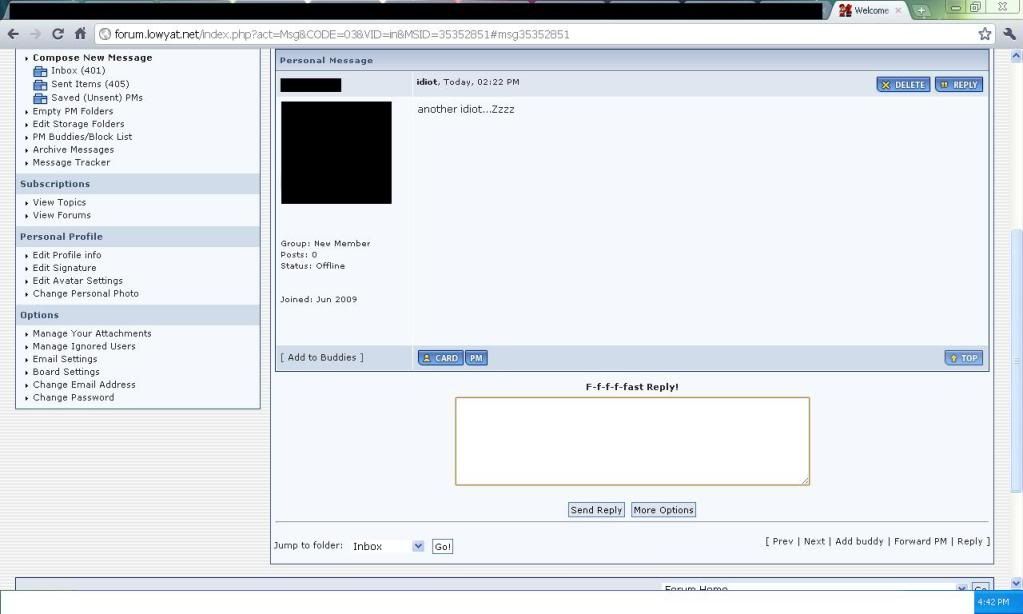
Task: Click inside the fast reply text box
Action: click(x=632, y=441)
